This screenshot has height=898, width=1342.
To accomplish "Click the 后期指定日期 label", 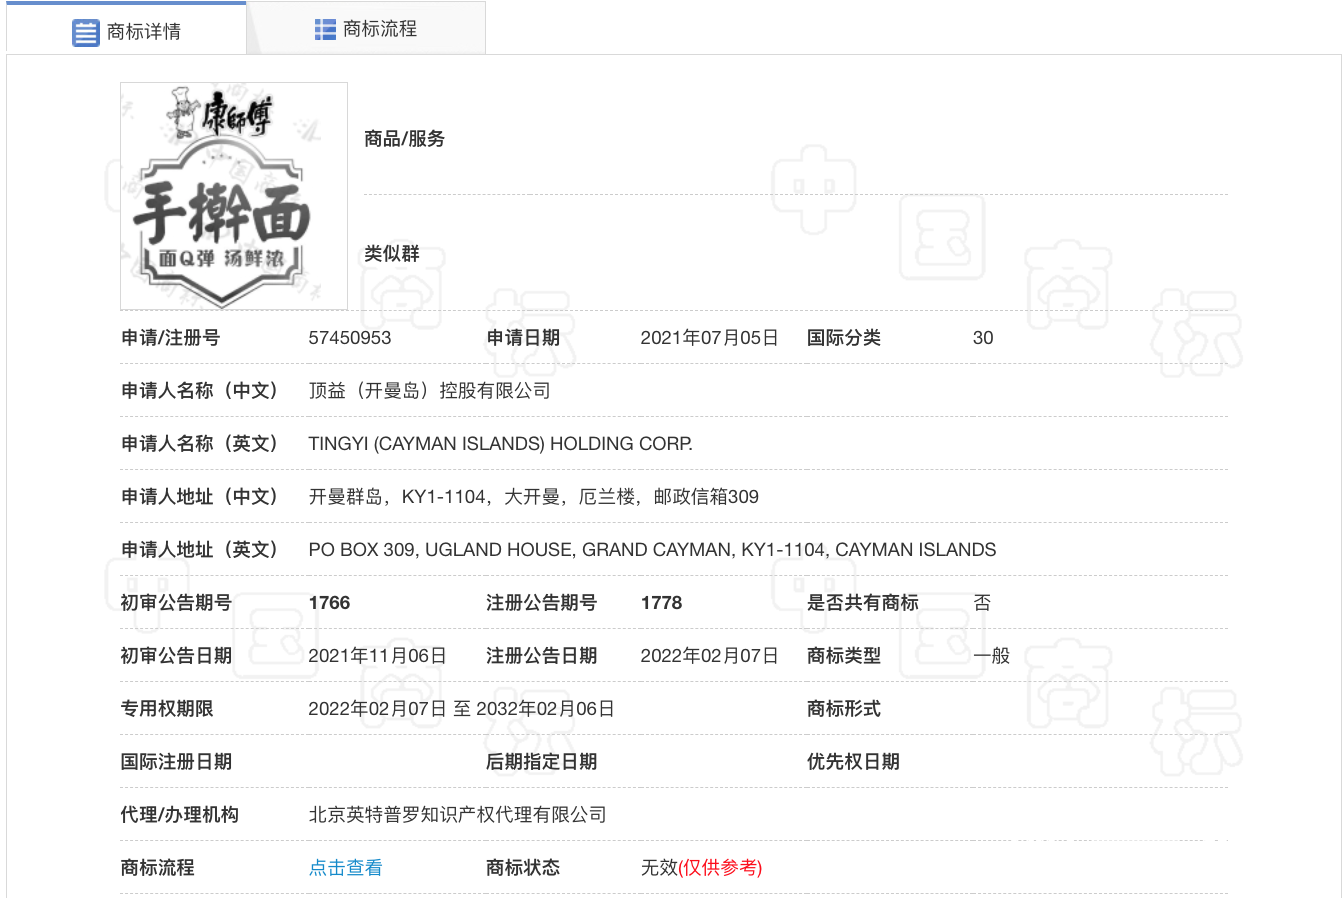I will (x=541, y=762).
